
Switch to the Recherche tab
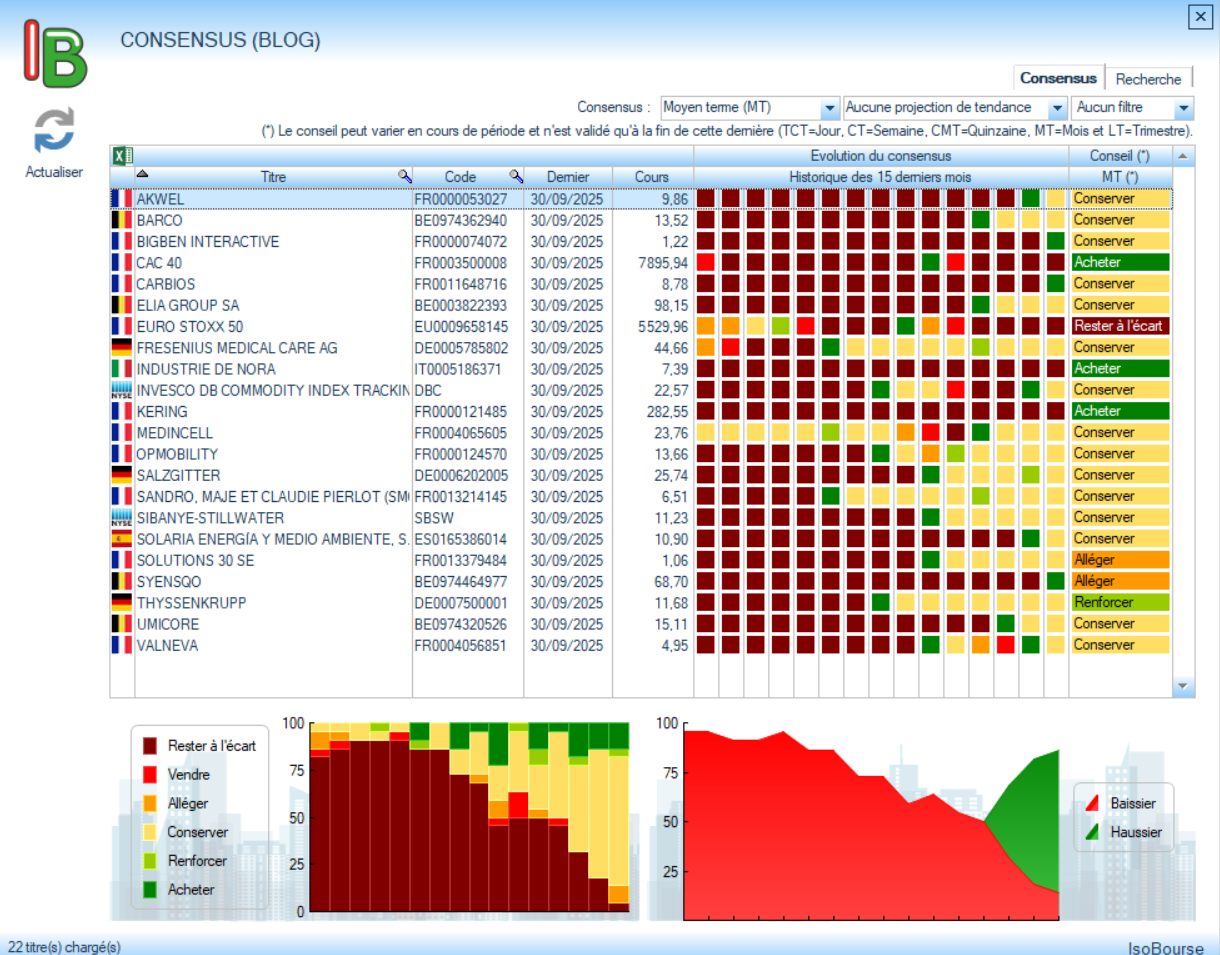point(1148,79)
